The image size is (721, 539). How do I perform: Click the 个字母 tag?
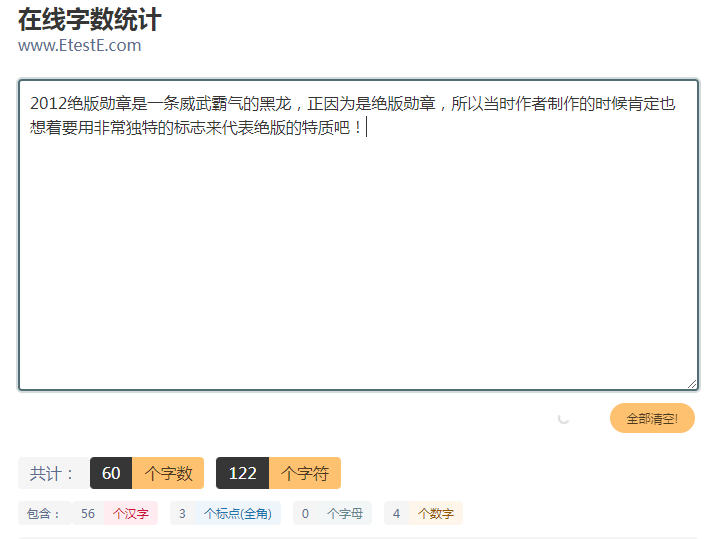pyautogui.click(x=344, y=513)
